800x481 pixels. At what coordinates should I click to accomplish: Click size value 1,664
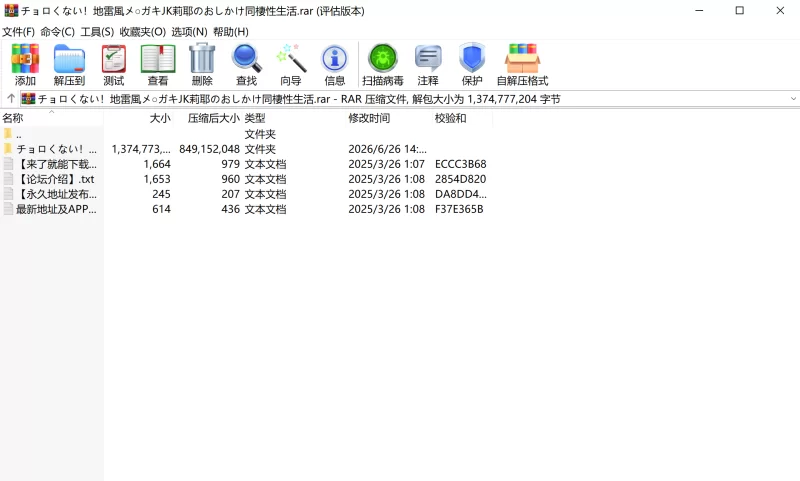pyautogui.click(x=157, y=164)
